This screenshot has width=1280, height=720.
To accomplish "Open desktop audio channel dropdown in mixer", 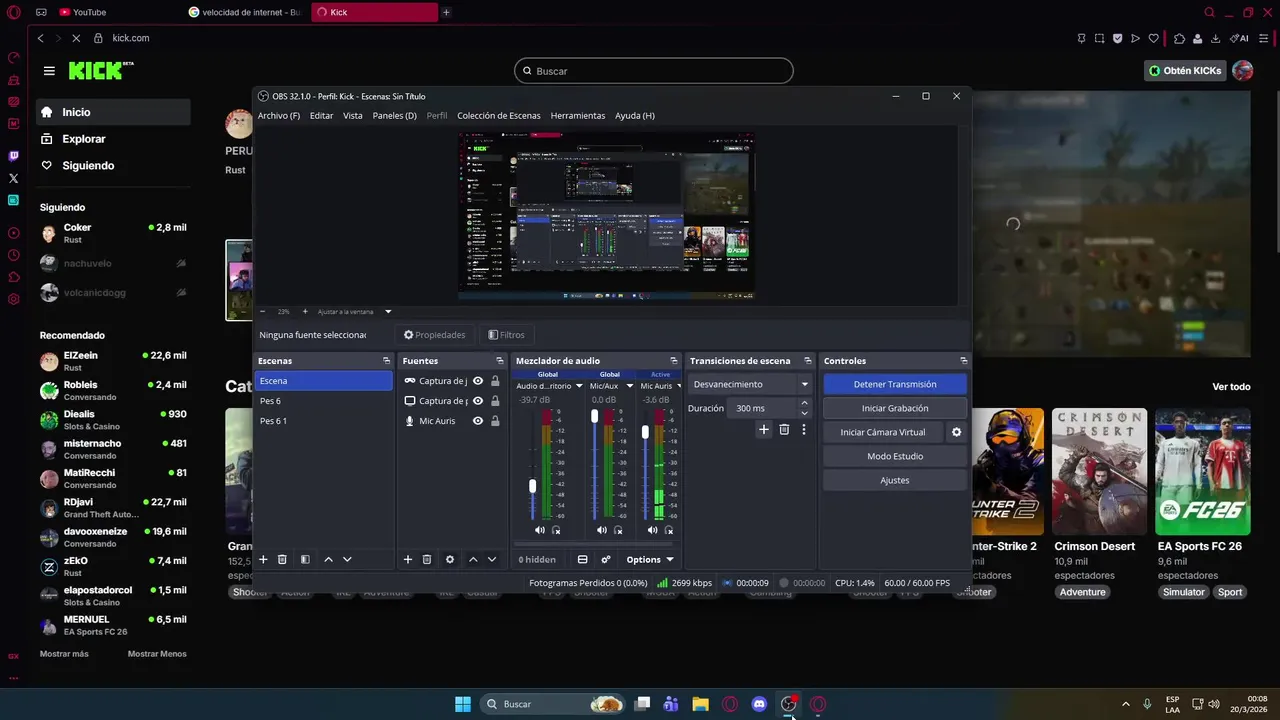I will coord(579,386).
